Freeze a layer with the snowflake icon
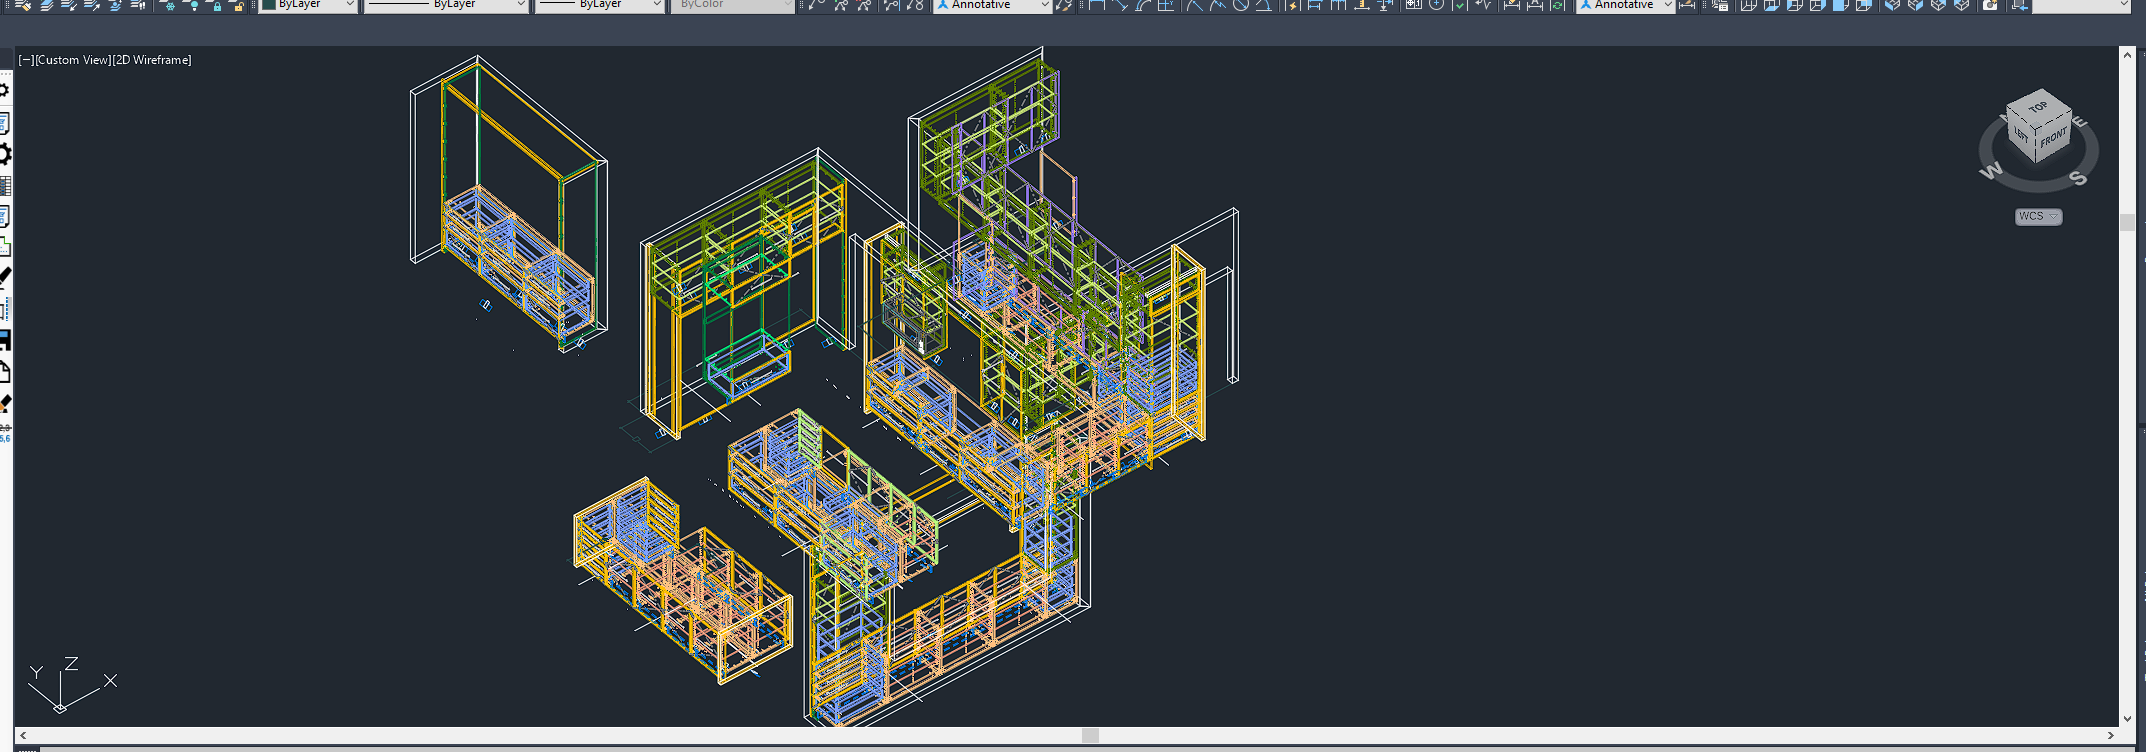Viewport: 2146px width, 752px height. click(x=168, y=5)
